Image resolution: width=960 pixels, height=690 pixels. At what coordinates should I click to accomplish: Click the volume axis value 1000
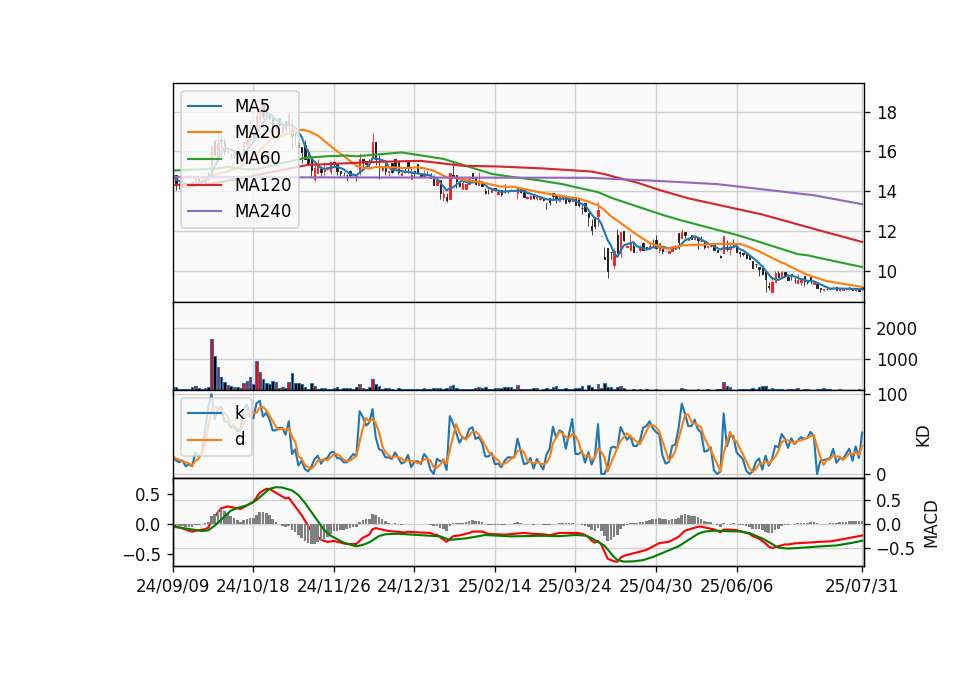click(x=897, y=360)
